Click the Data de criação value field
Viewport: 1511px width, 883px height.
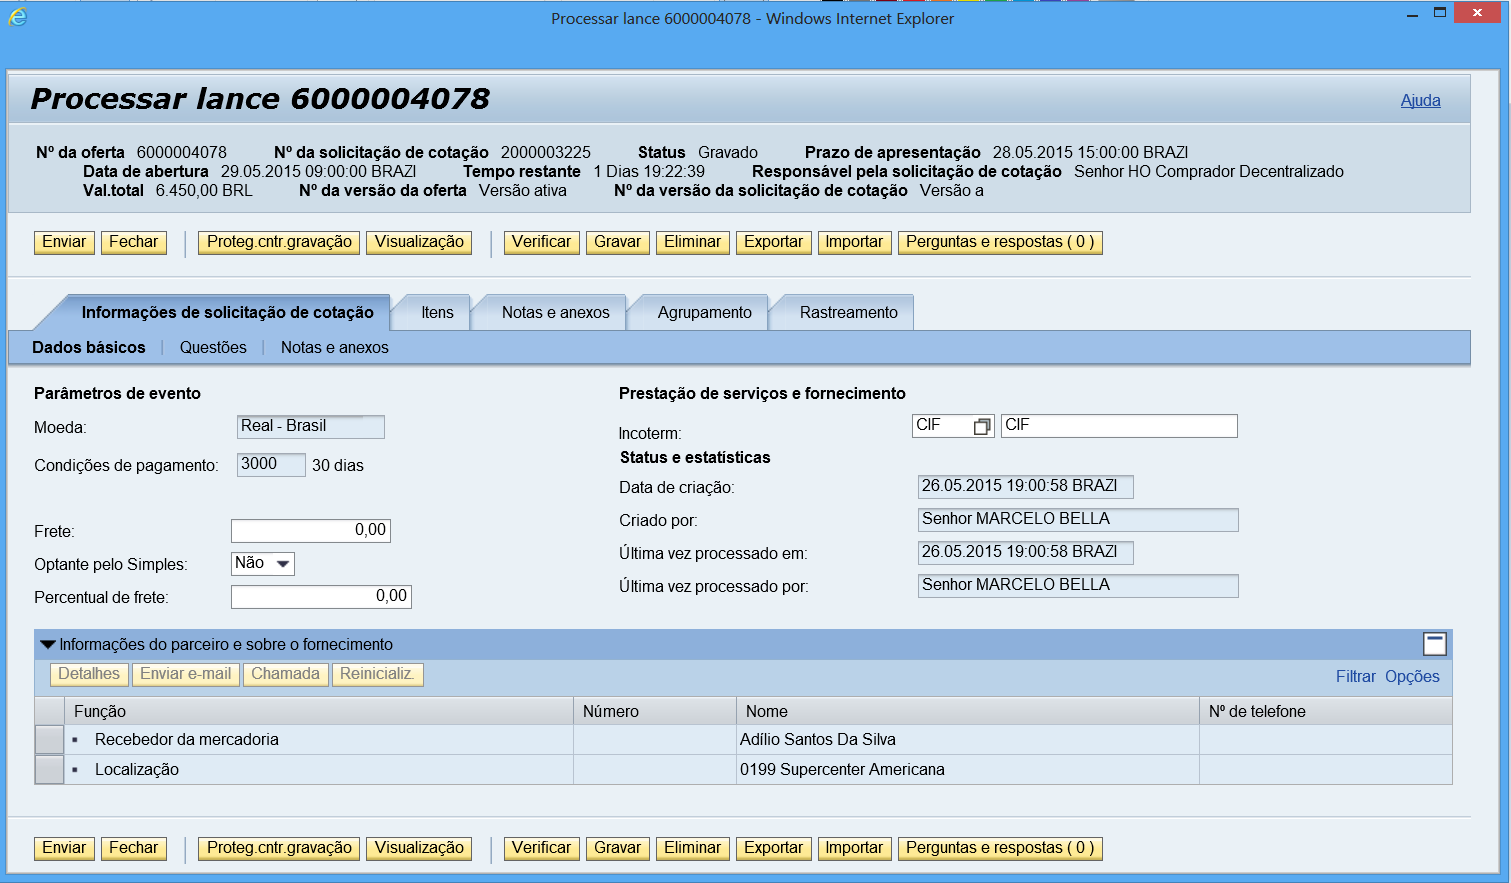1026,487
